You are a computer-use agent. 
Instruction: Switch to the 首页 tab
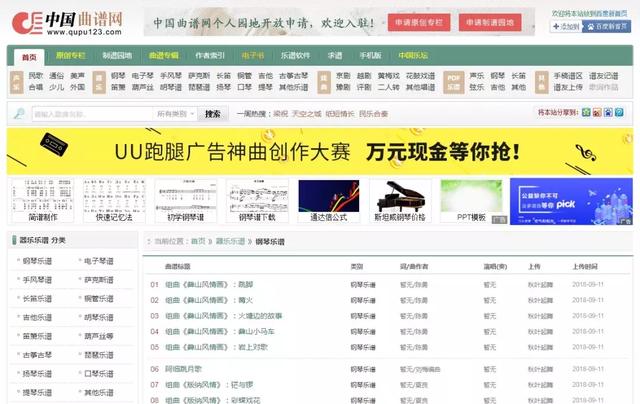point(29,57)
